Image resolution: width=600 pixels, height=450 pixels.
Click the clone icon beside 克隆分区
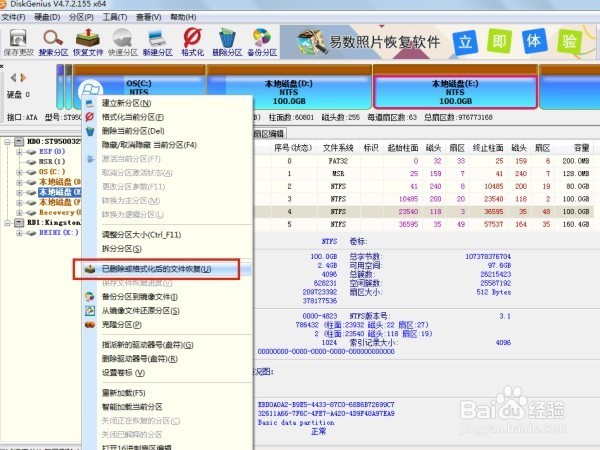click(90, 324)
